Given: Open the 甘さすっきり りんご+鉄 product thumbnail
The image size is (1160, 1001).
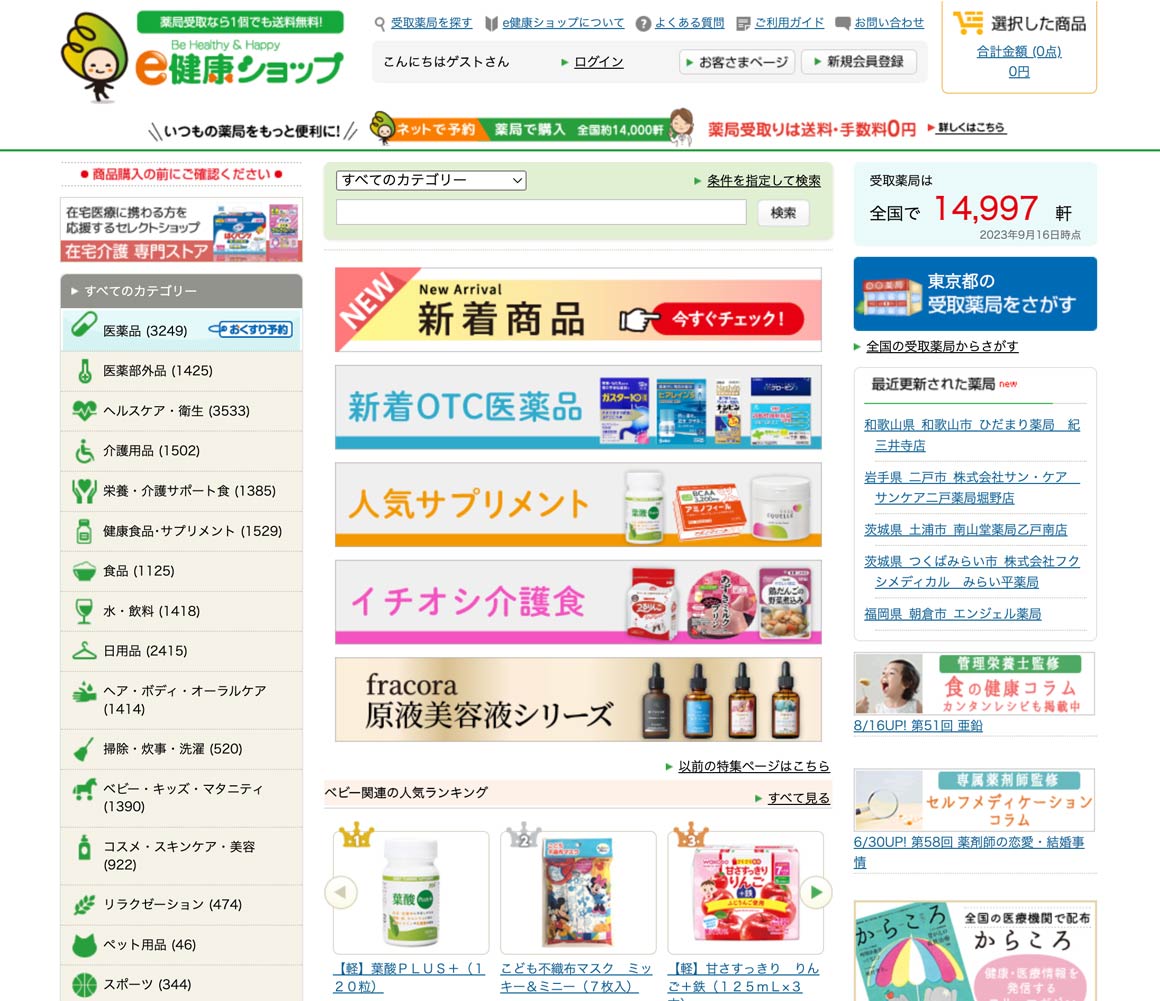Looking at the screenshot, I should pos(746,893).
